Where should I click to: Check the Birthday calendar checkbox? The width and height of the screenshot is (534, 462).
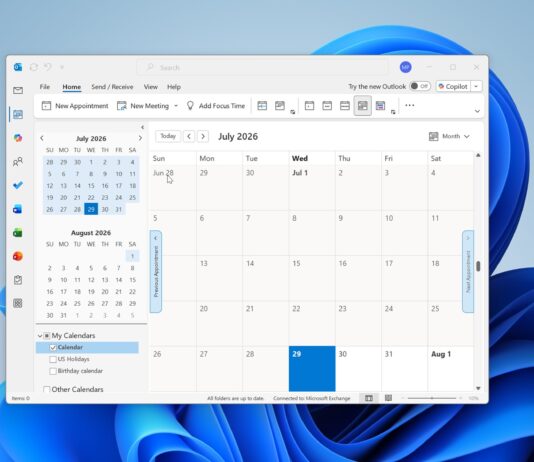coord(53,371)
